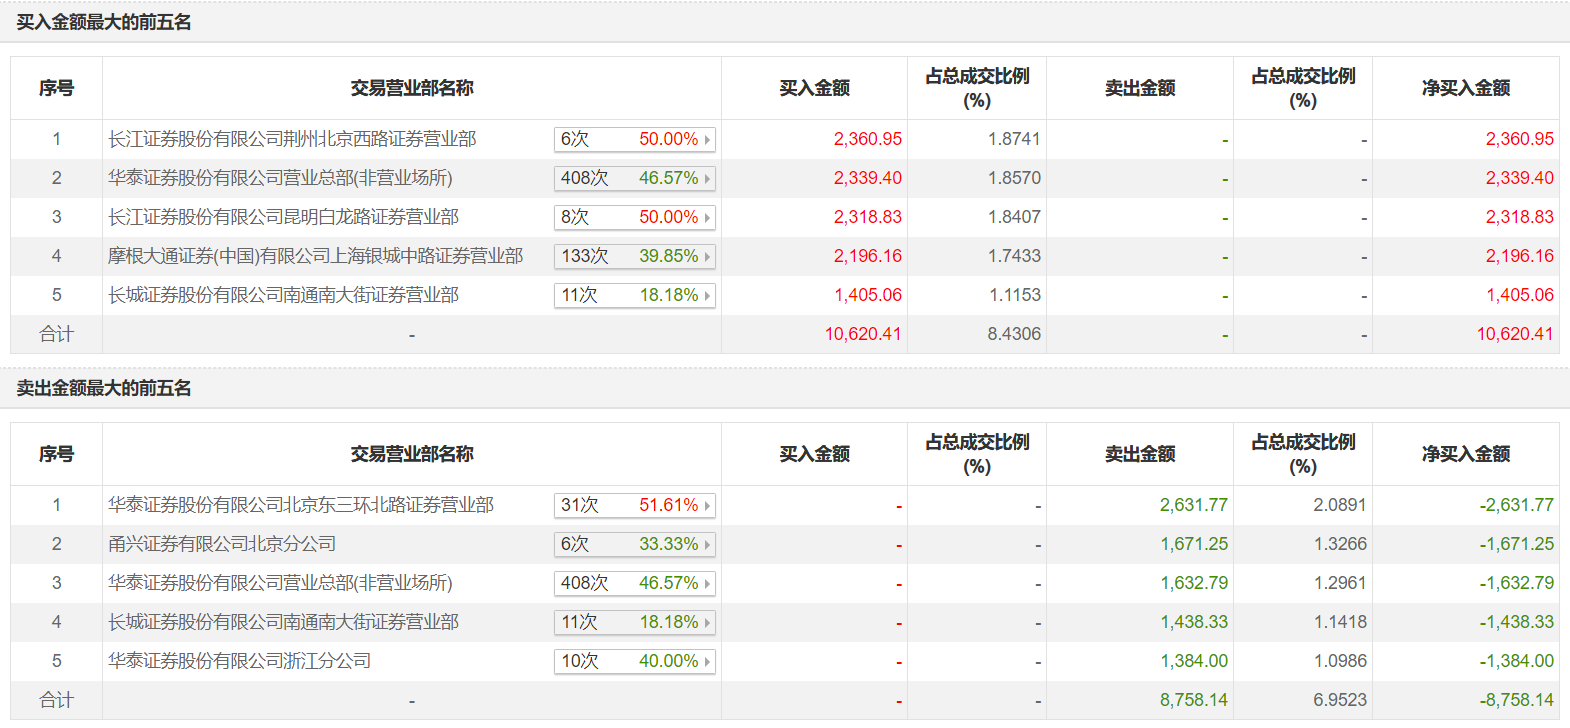Click 合计 row label in buy table

[56, 334]
